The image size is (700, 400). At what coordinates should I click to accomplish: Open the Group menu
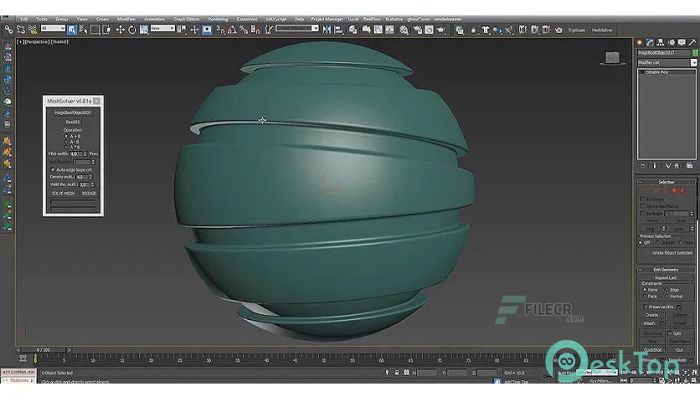62,19
